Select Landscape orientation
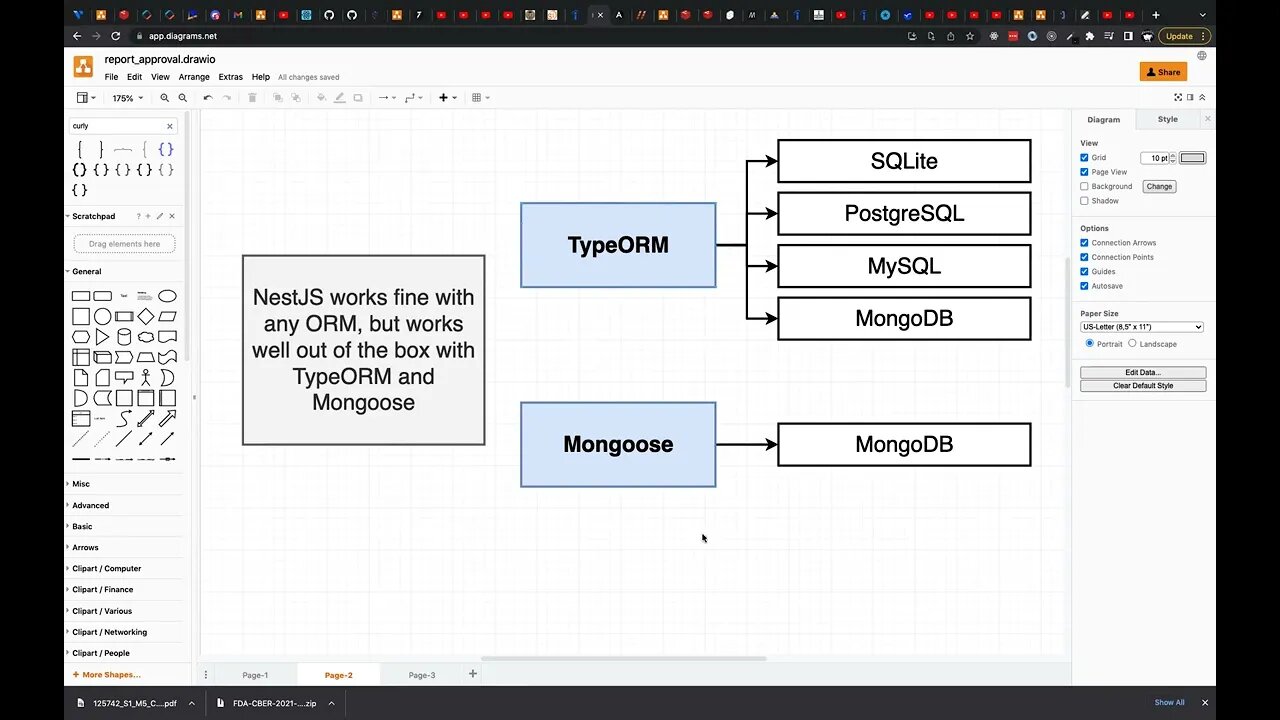 [x=1132, y=343]
